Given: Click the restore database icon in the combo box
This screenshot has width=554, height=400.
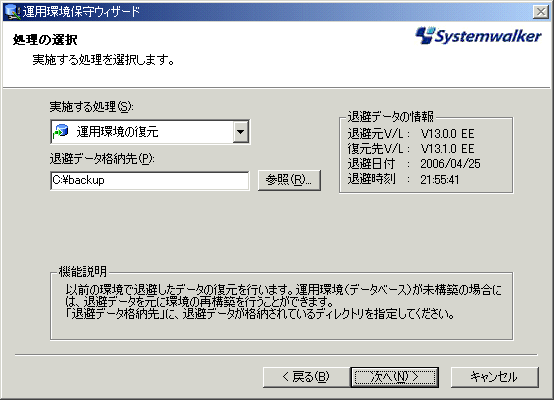Looking at the screenshot, I should pyautogui.click(x=61, y=132).
